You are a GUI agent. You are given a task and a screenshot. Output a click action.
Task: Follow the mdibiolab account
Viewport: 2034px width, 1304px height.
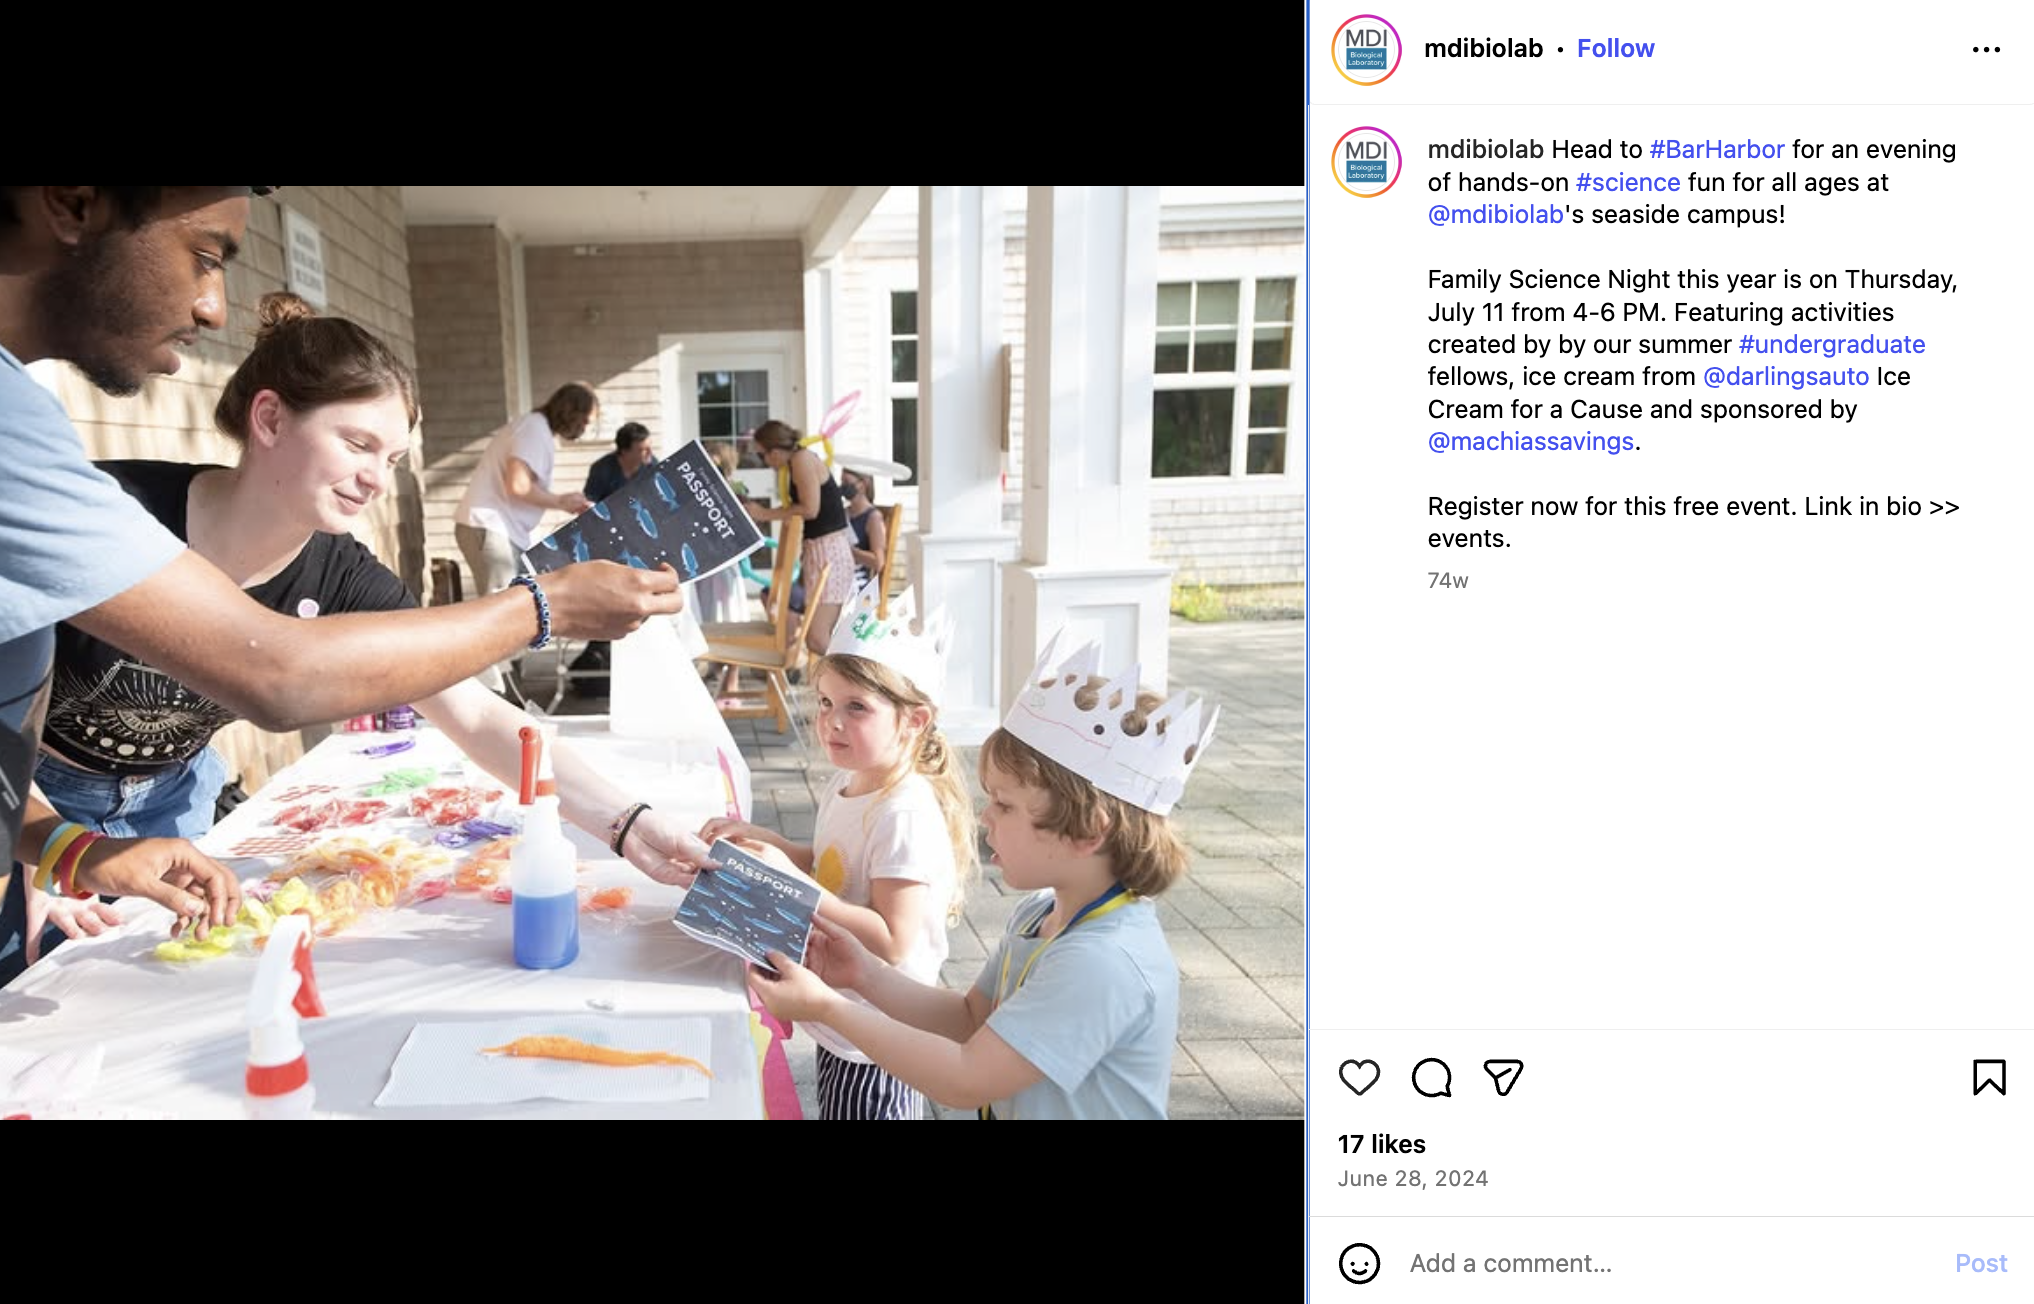1615,49
